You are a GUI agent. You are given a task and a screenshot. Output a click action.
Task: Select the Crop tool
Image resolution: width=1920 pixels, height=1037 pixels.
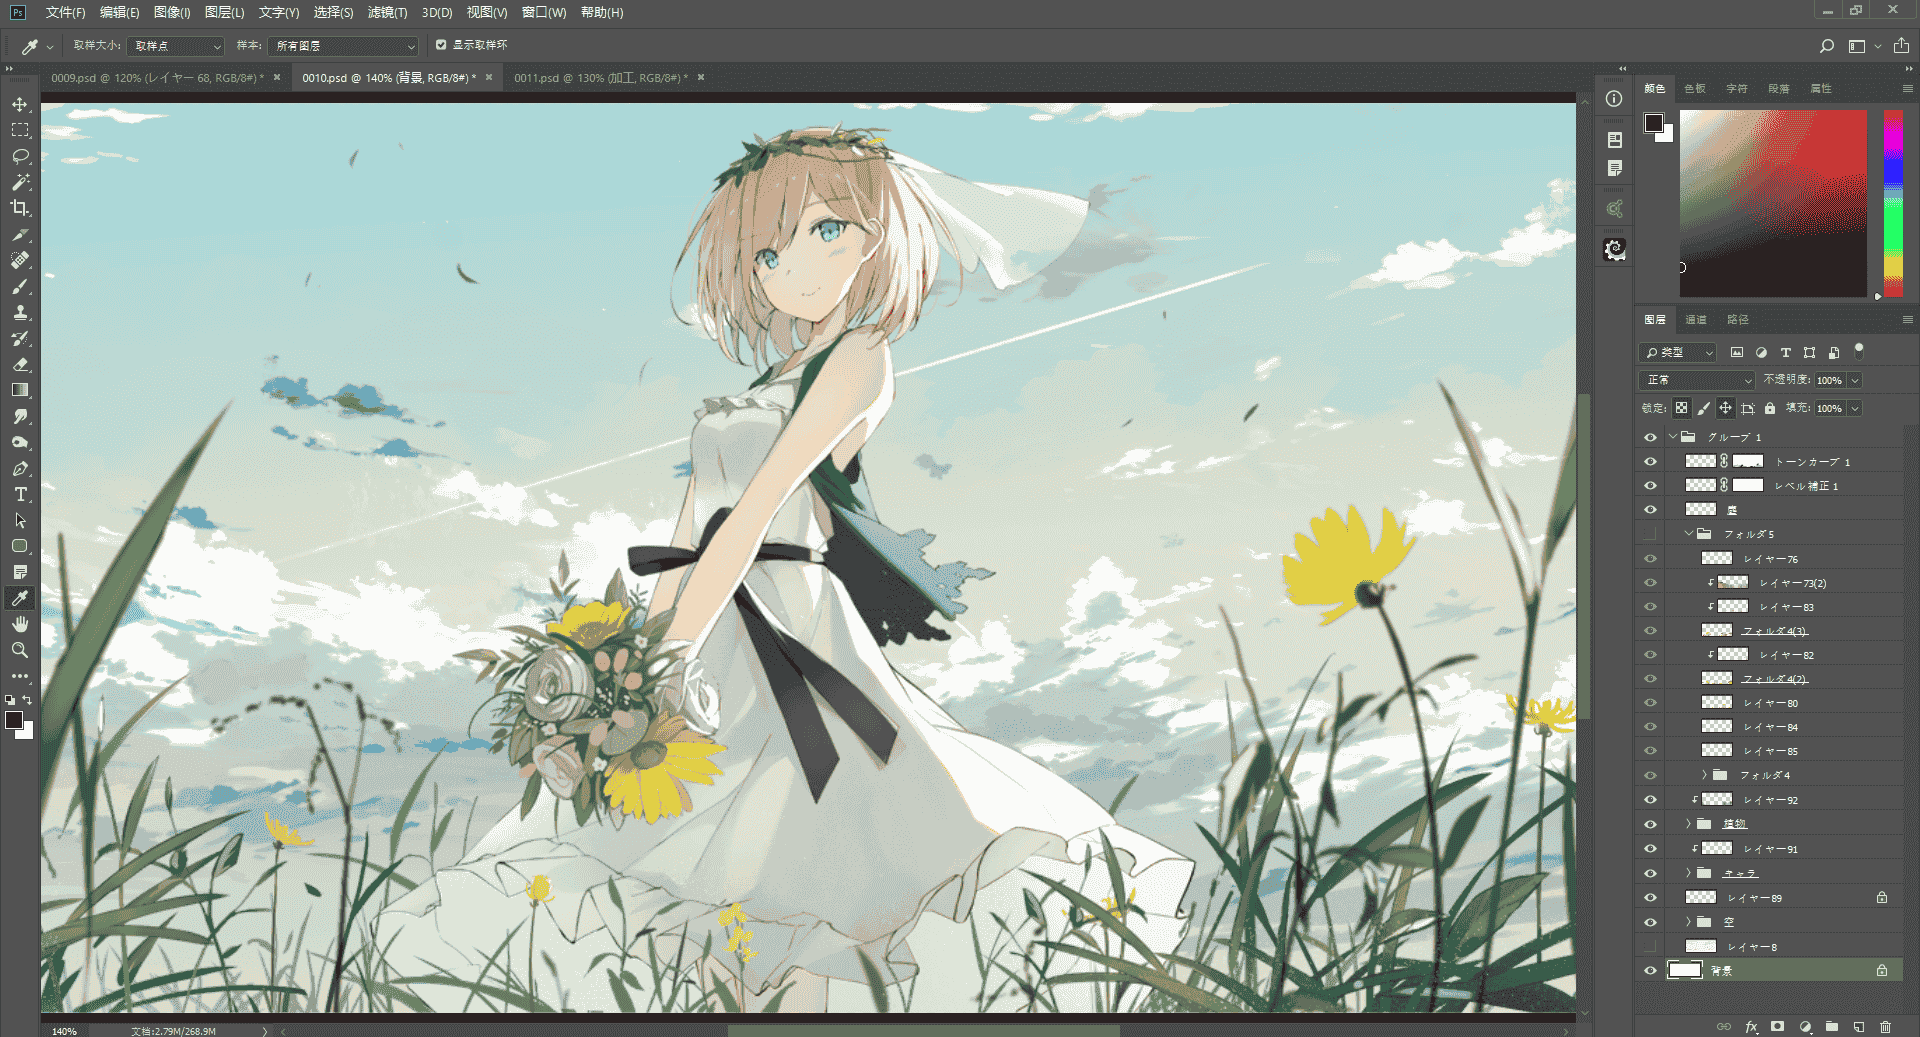pyautogui.click(x=20, y=208)
